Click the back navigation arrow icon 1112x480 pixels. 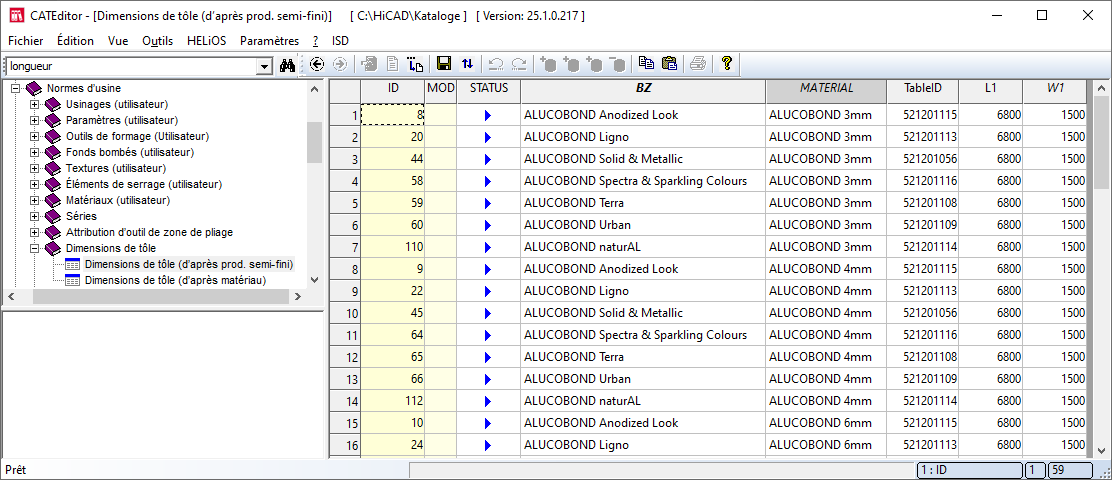(317, 64)
